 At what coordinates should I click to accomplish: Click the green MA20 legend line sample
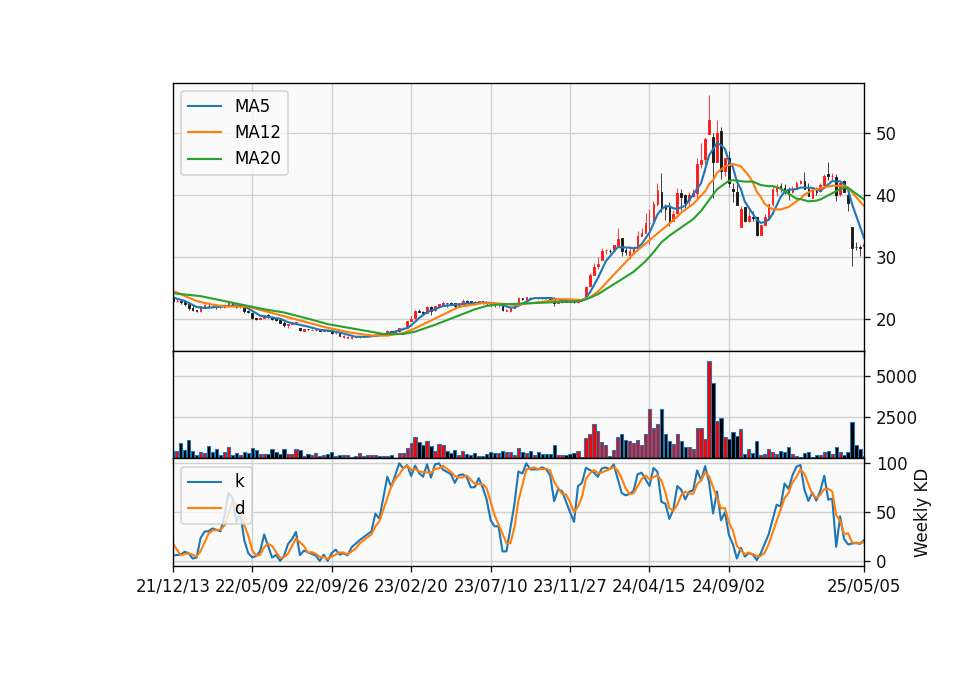coord(204,158)
